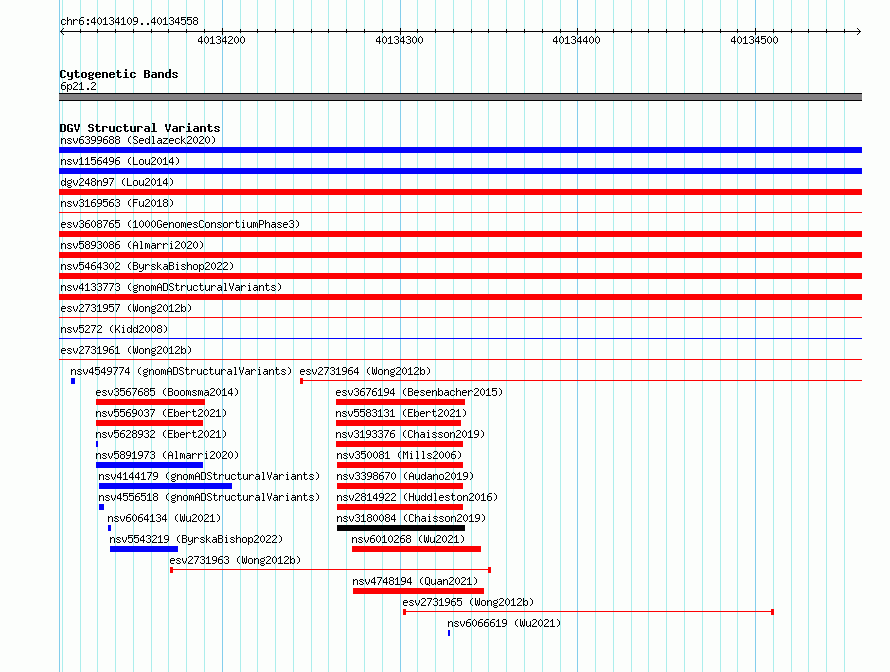This screenshot has width=890, height=672.
Task: Open esv3608765 (1000GenomesConsortiumPhase3) variant
Action: point(180,224)
